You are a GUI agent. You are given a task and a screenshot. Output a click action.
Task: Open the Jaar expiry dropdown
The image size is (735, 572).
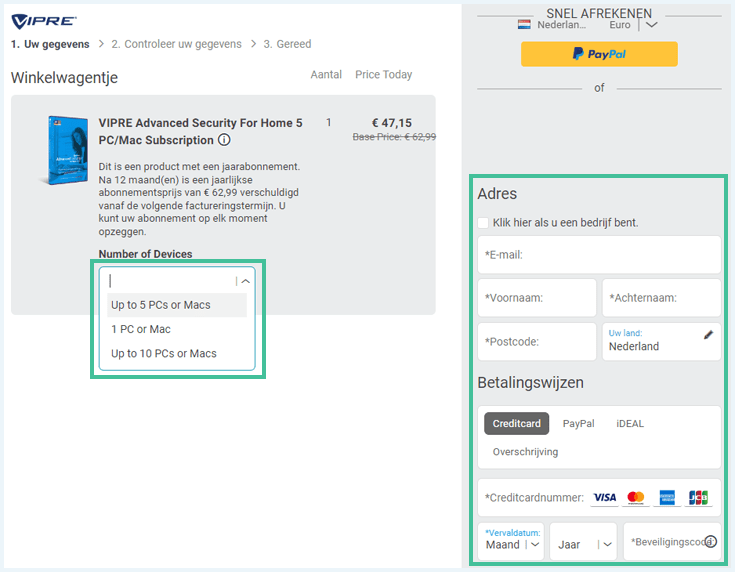tap(584, 542)
